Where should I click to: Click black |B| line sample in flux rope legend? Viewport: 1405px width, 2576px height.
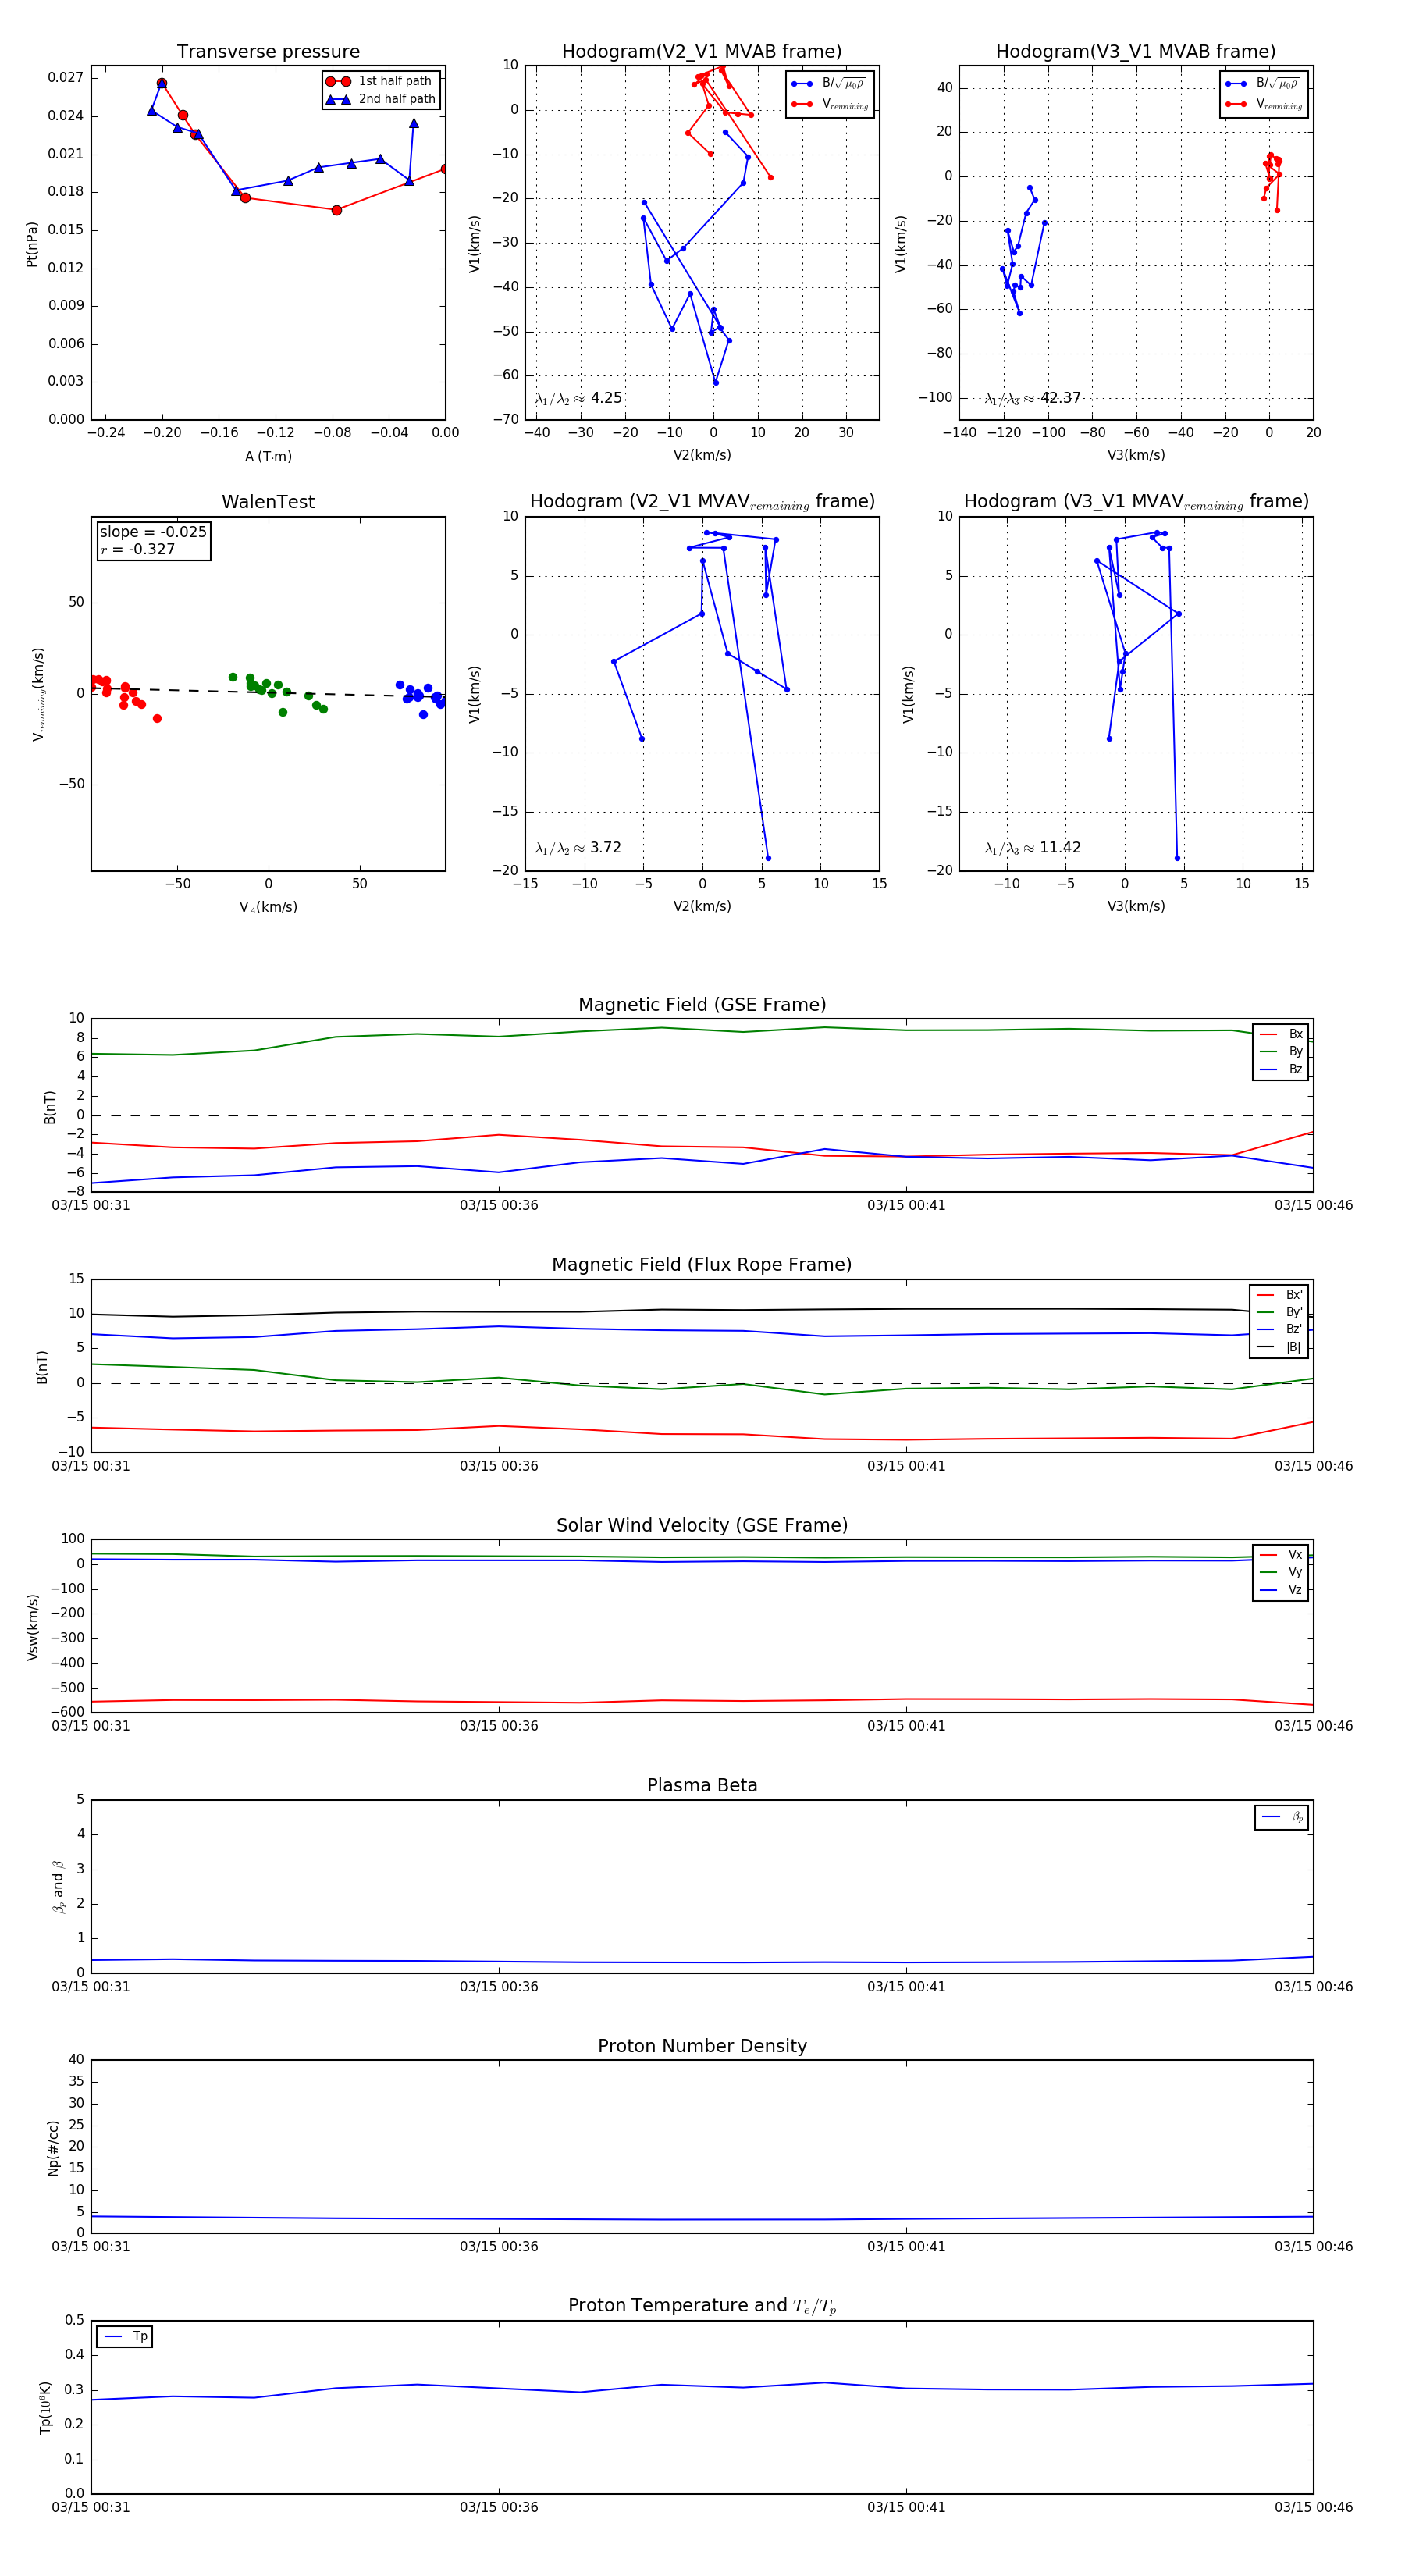coord(1265,1347)
